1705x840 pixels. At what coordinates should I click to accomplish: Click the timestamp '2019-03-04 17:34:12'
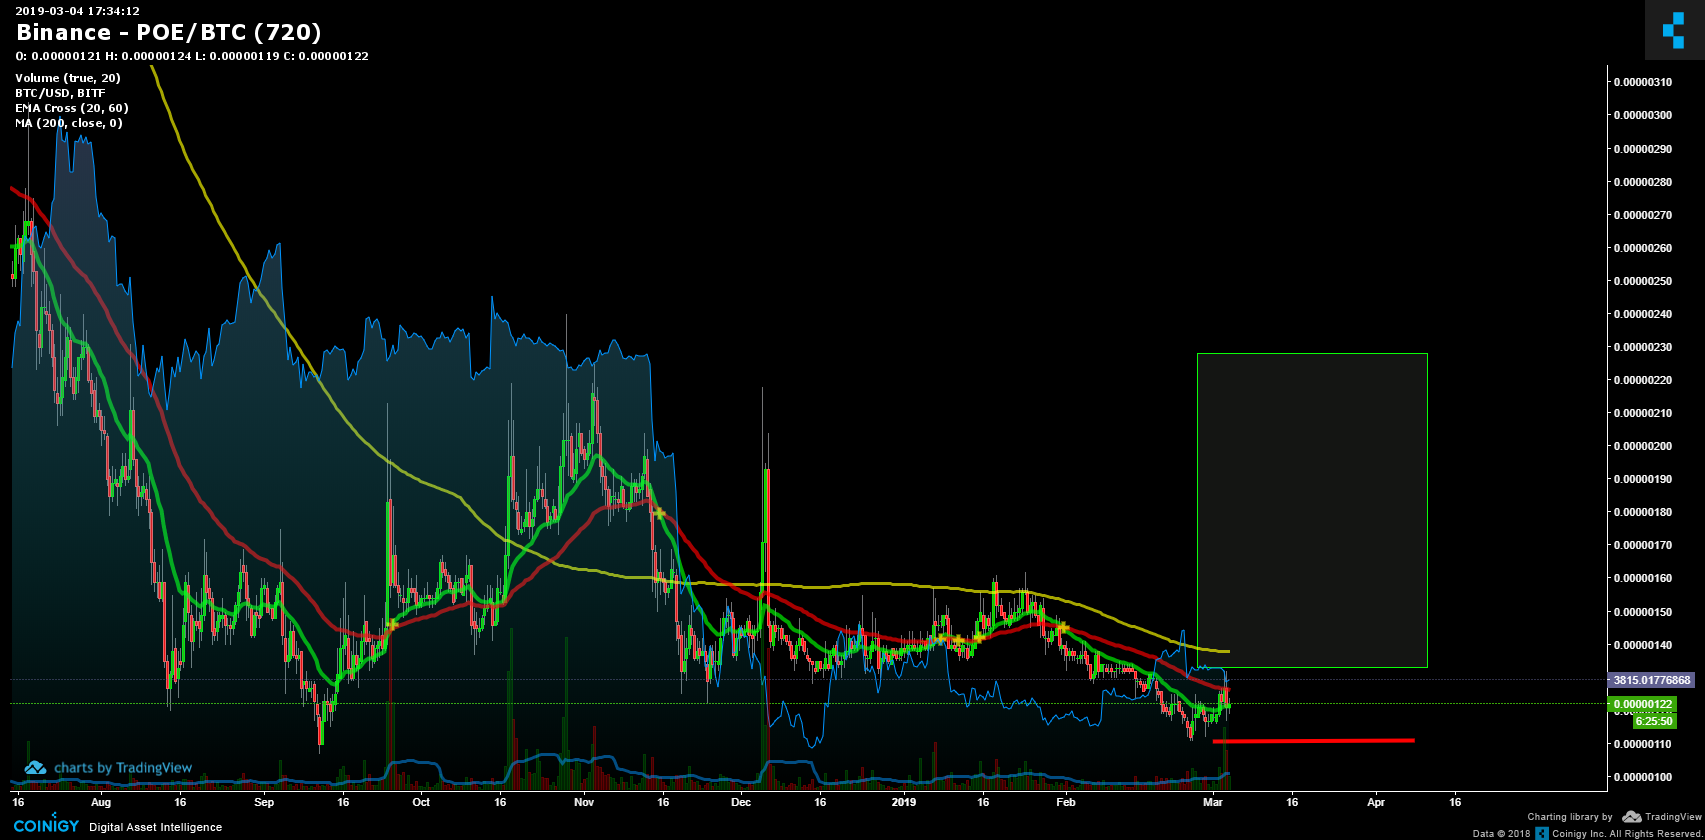tap(77, 11)
